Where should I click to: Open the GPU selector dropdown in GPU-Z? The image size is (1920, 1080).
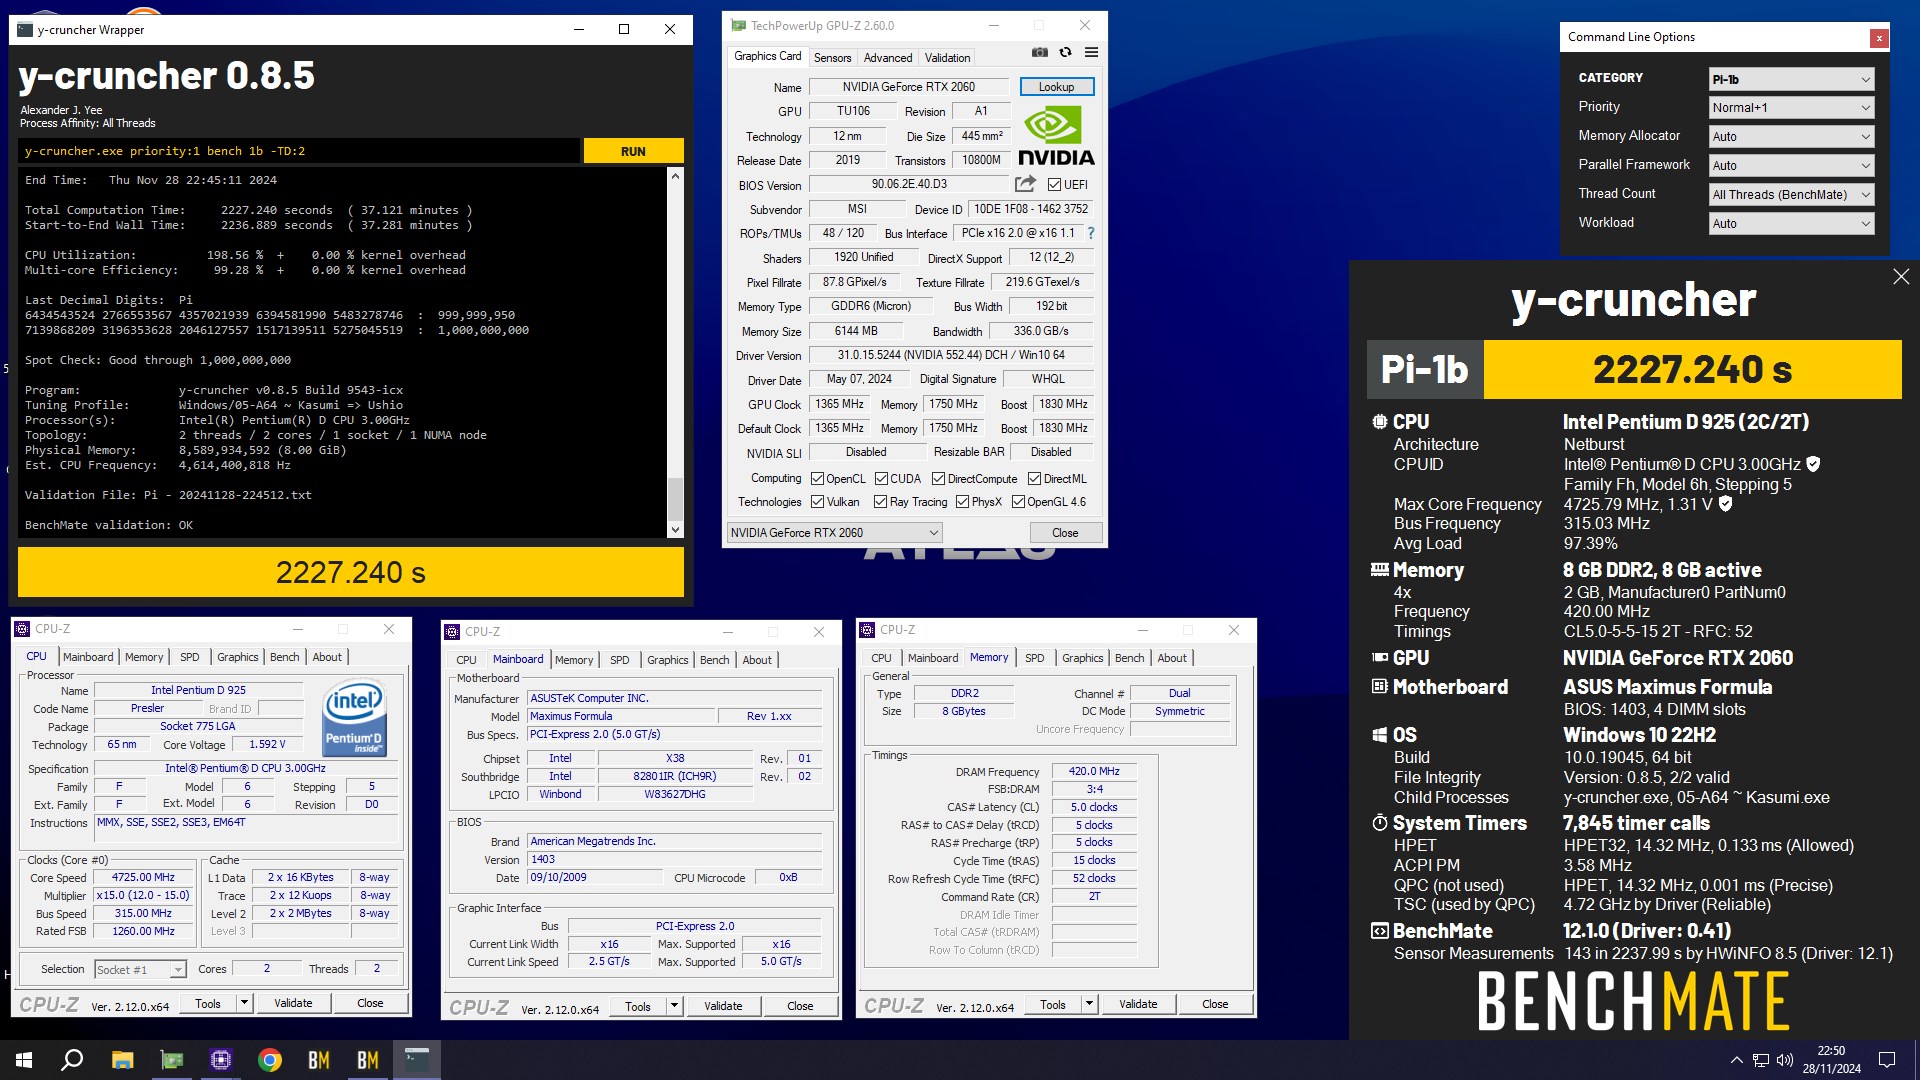tap(834, 533)
